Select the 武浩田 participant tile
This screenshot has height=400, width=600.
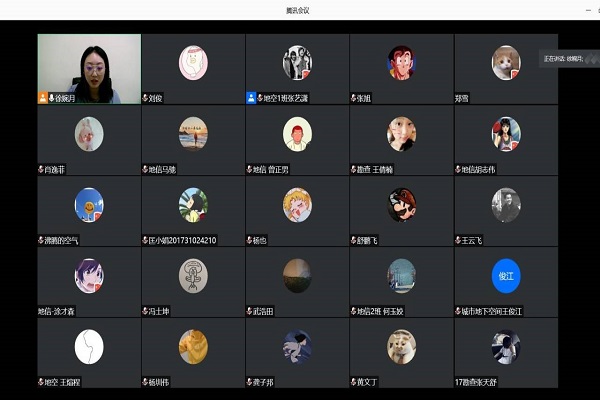click(x=297, y=281)
